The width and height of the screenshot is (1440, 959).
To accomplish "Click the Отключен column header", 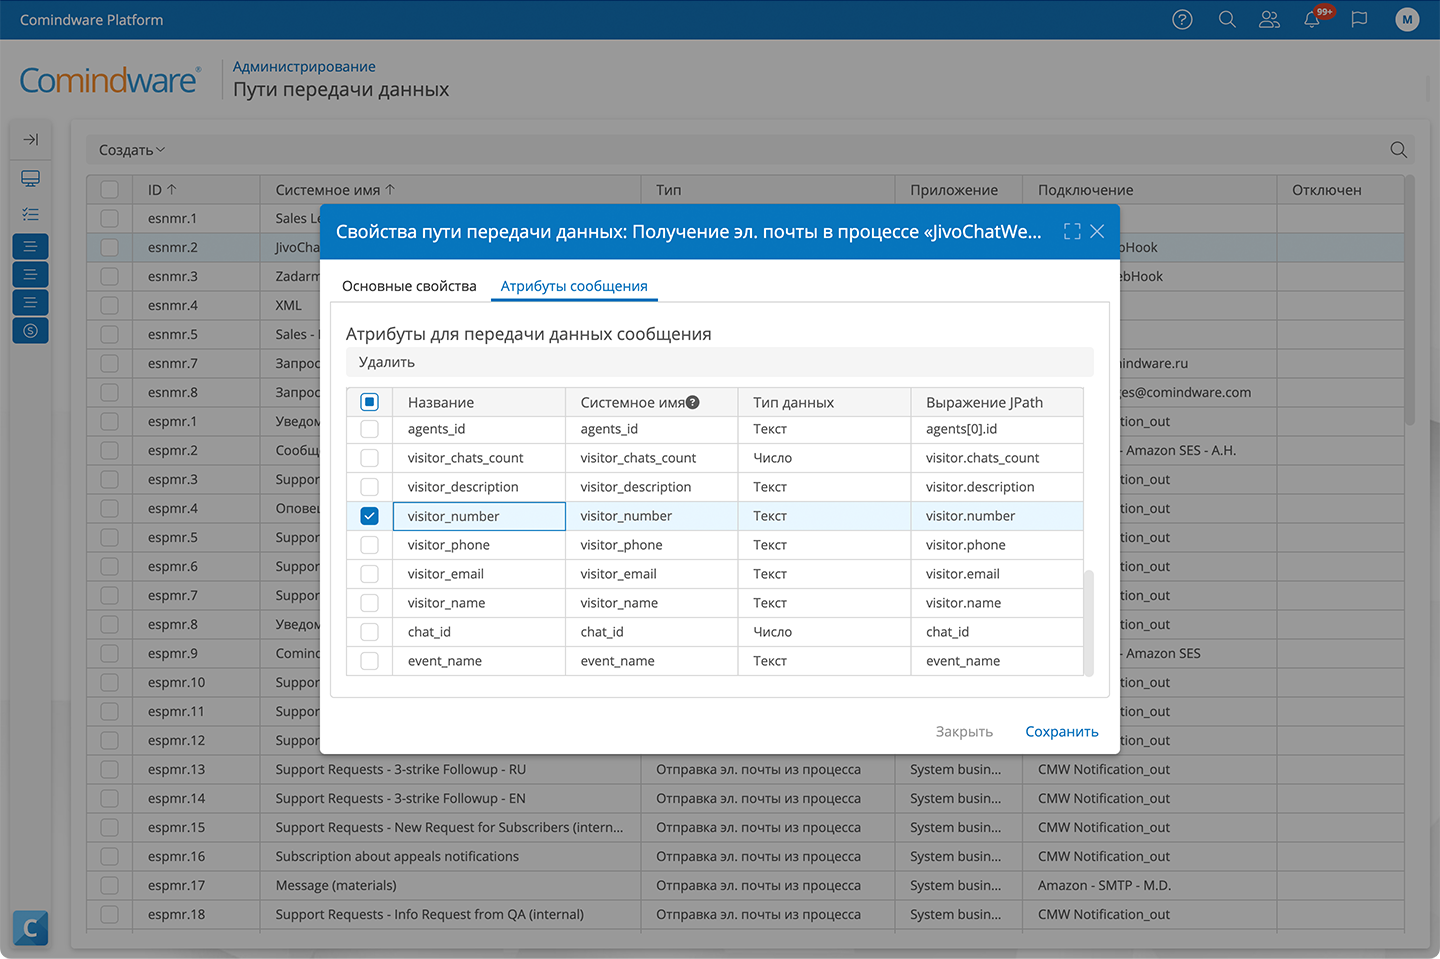I will (x=1340, y=190).
